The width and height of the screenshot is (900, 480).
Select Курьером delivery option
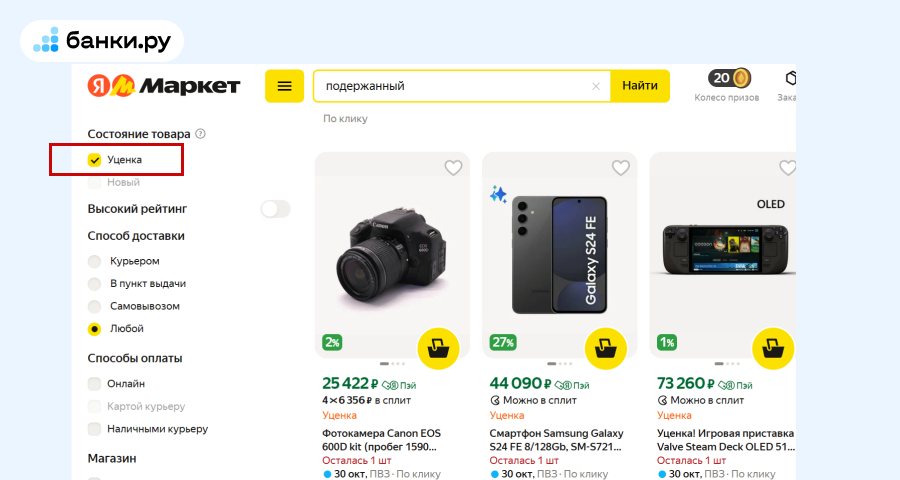pos(95,261)
